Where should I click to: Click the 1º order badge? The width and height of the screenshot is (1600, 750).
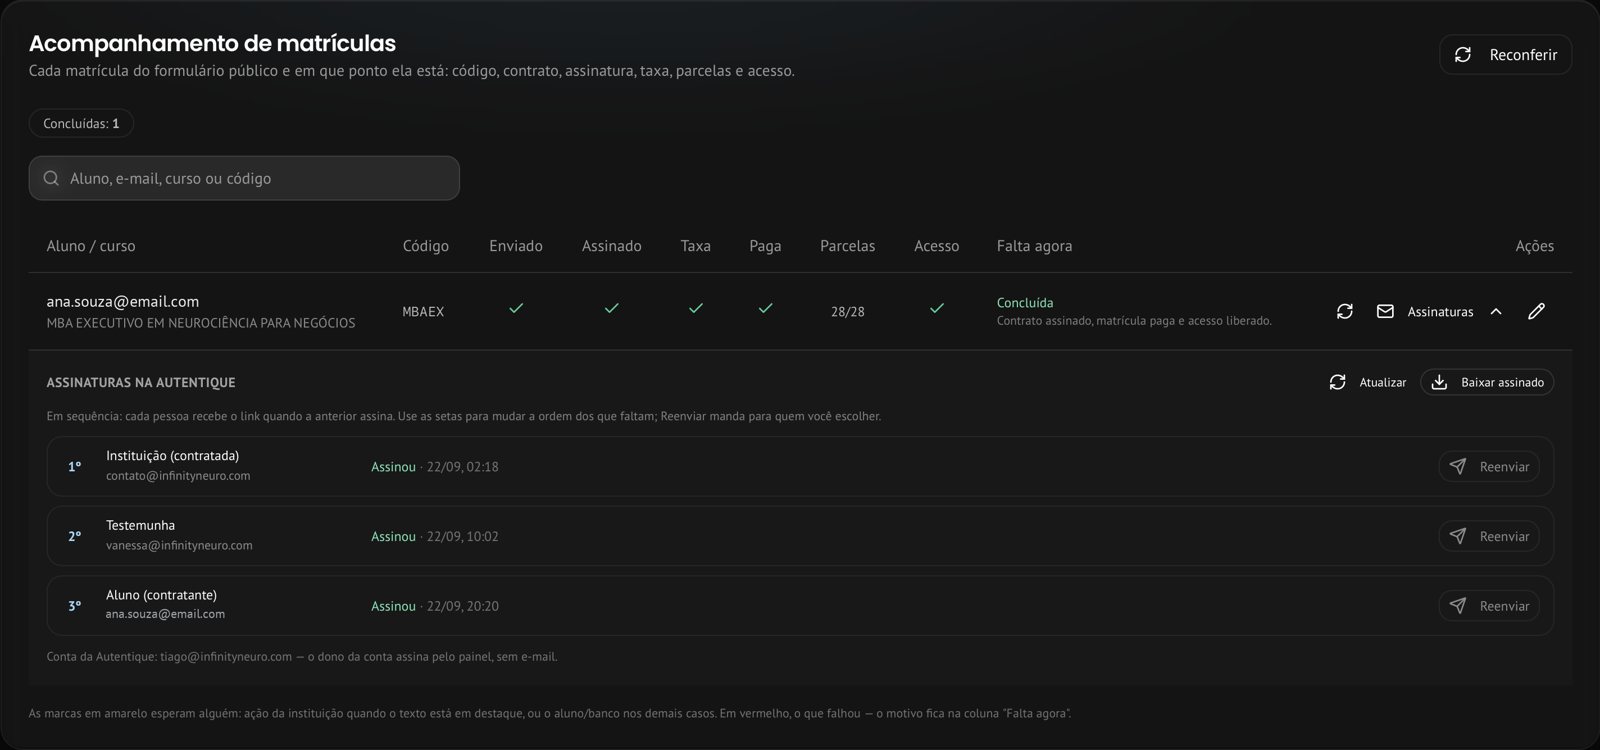tap(74, 467)
